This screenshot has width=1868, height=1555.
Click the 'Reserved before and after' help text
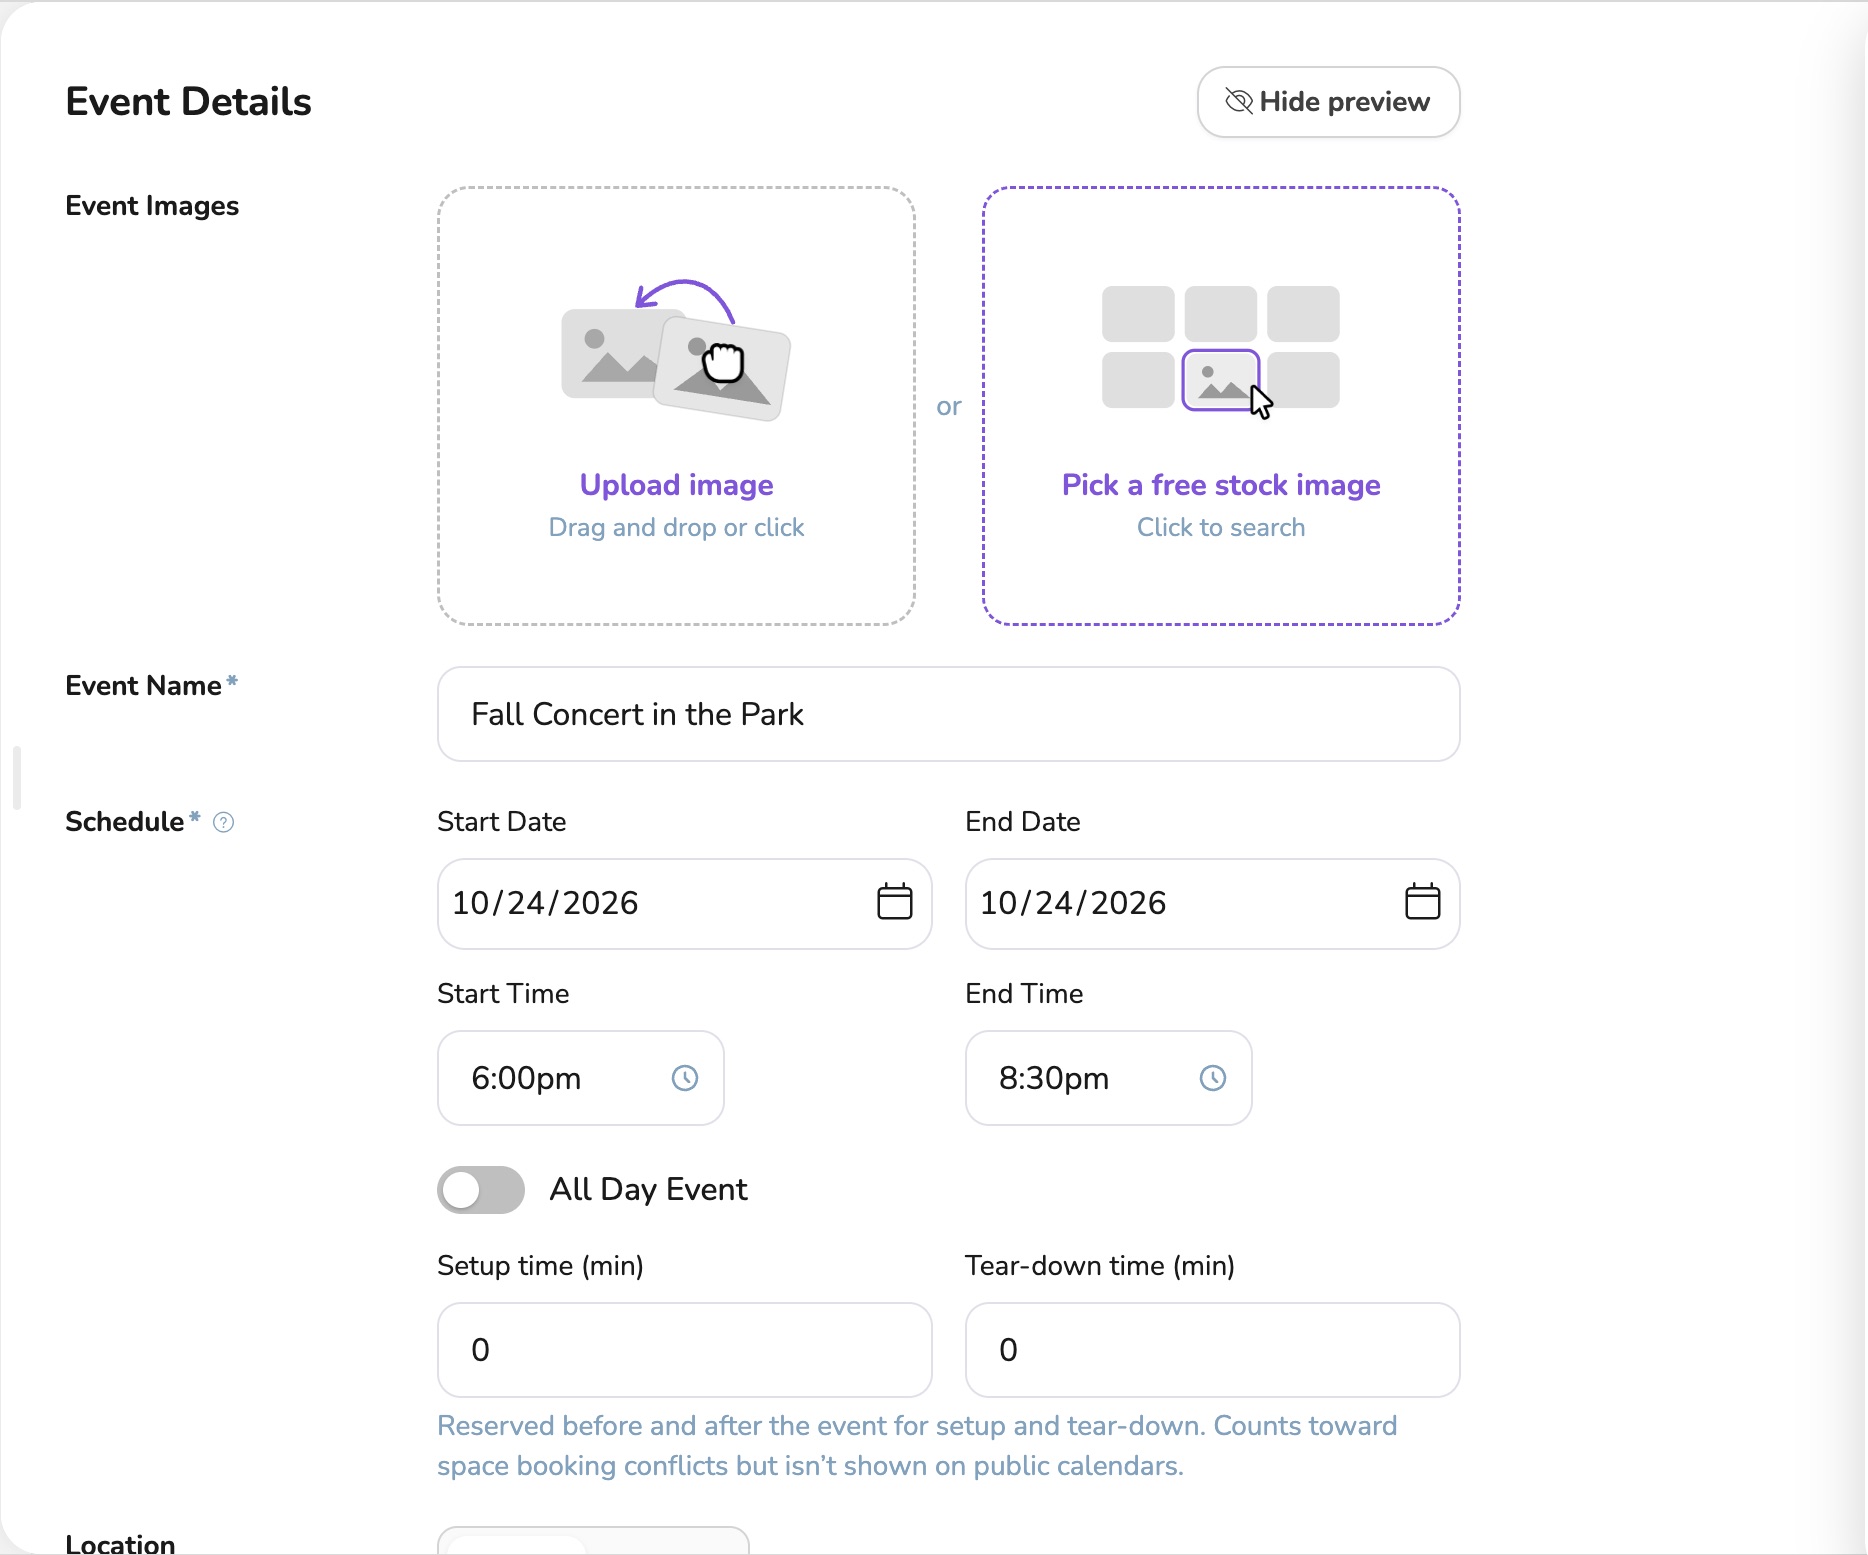(x=917, y=1446)
